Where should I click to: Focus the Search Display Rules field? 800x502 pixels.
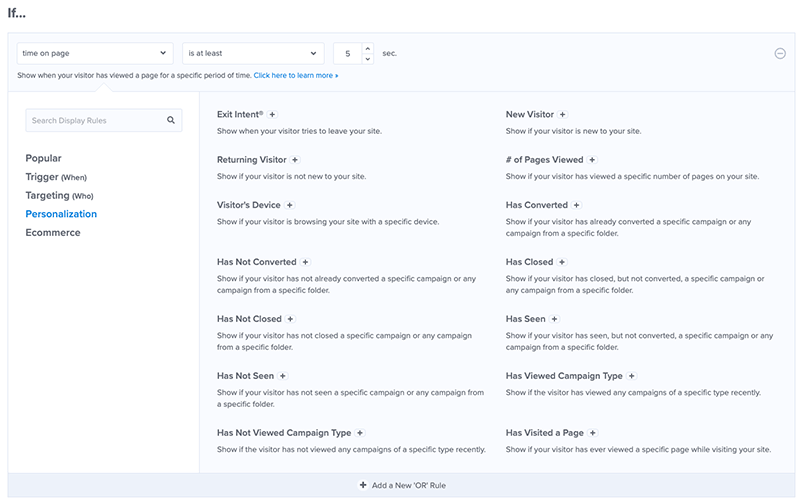[104, 120]
